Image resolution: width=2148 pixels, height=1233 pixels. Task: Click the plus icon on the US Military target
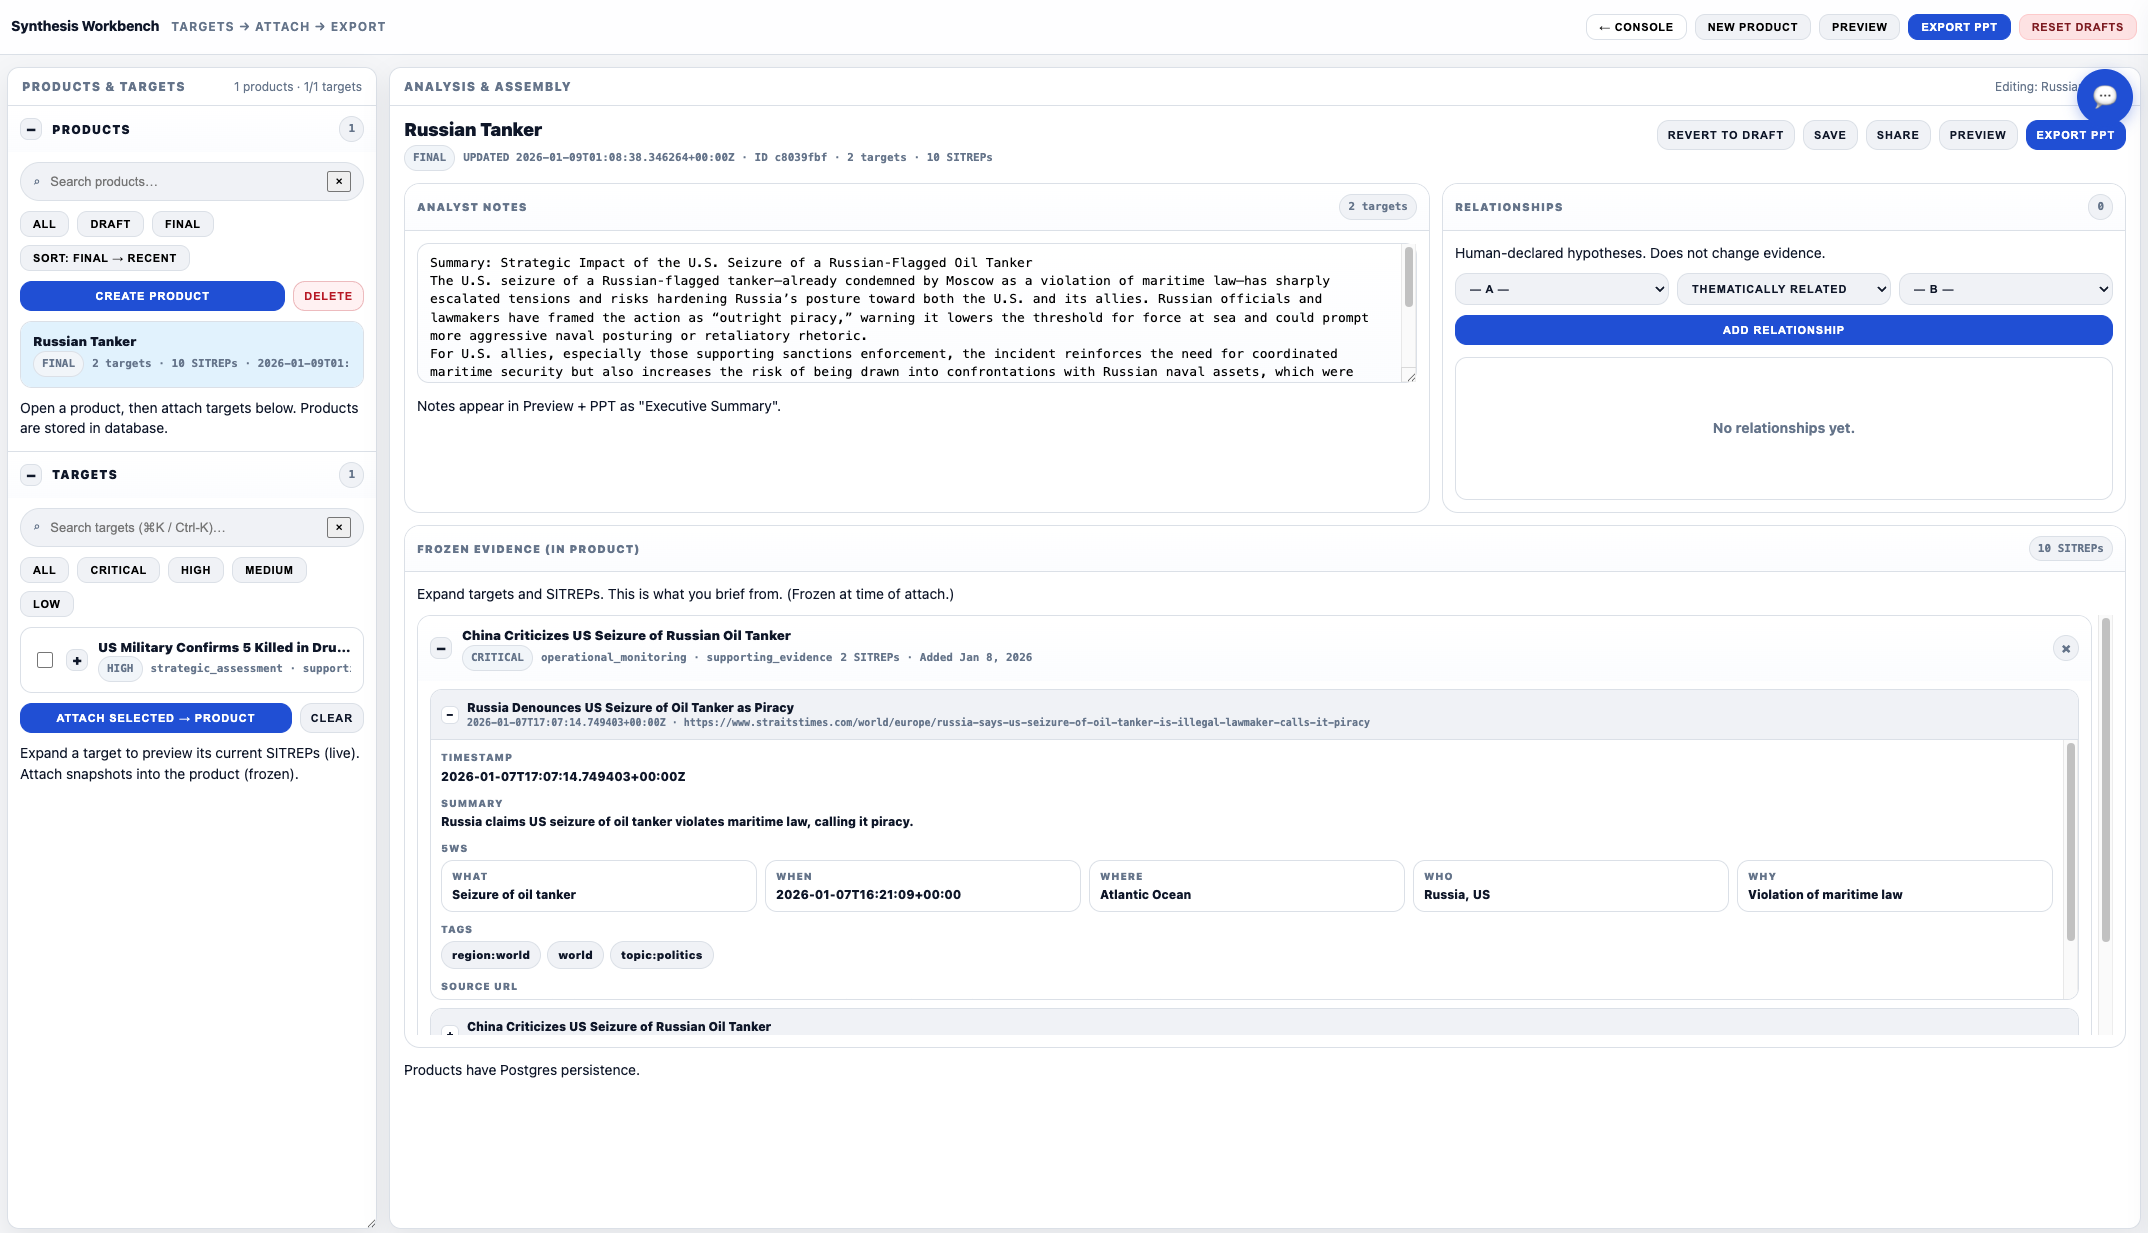(77, 660)
